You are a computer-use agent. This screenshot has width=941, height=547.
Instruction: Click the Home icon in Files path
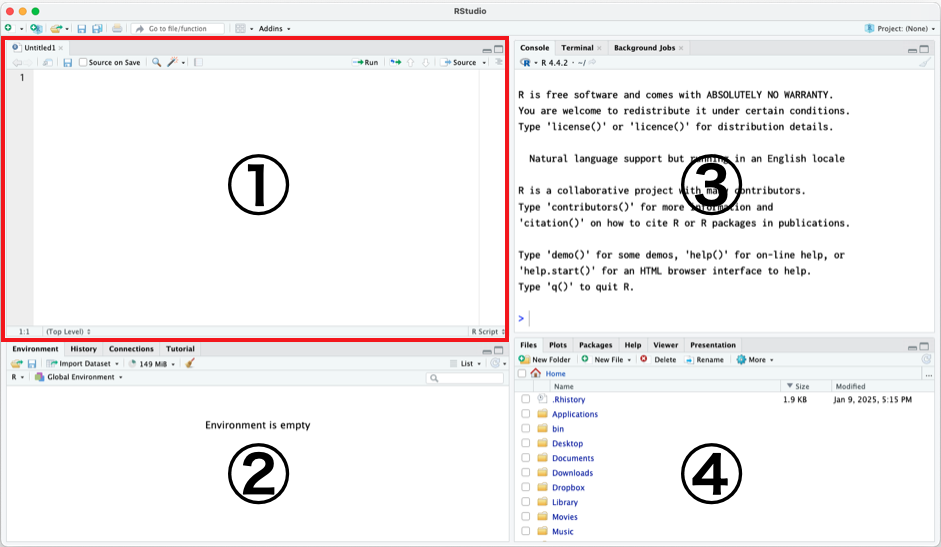coord(535,373)
